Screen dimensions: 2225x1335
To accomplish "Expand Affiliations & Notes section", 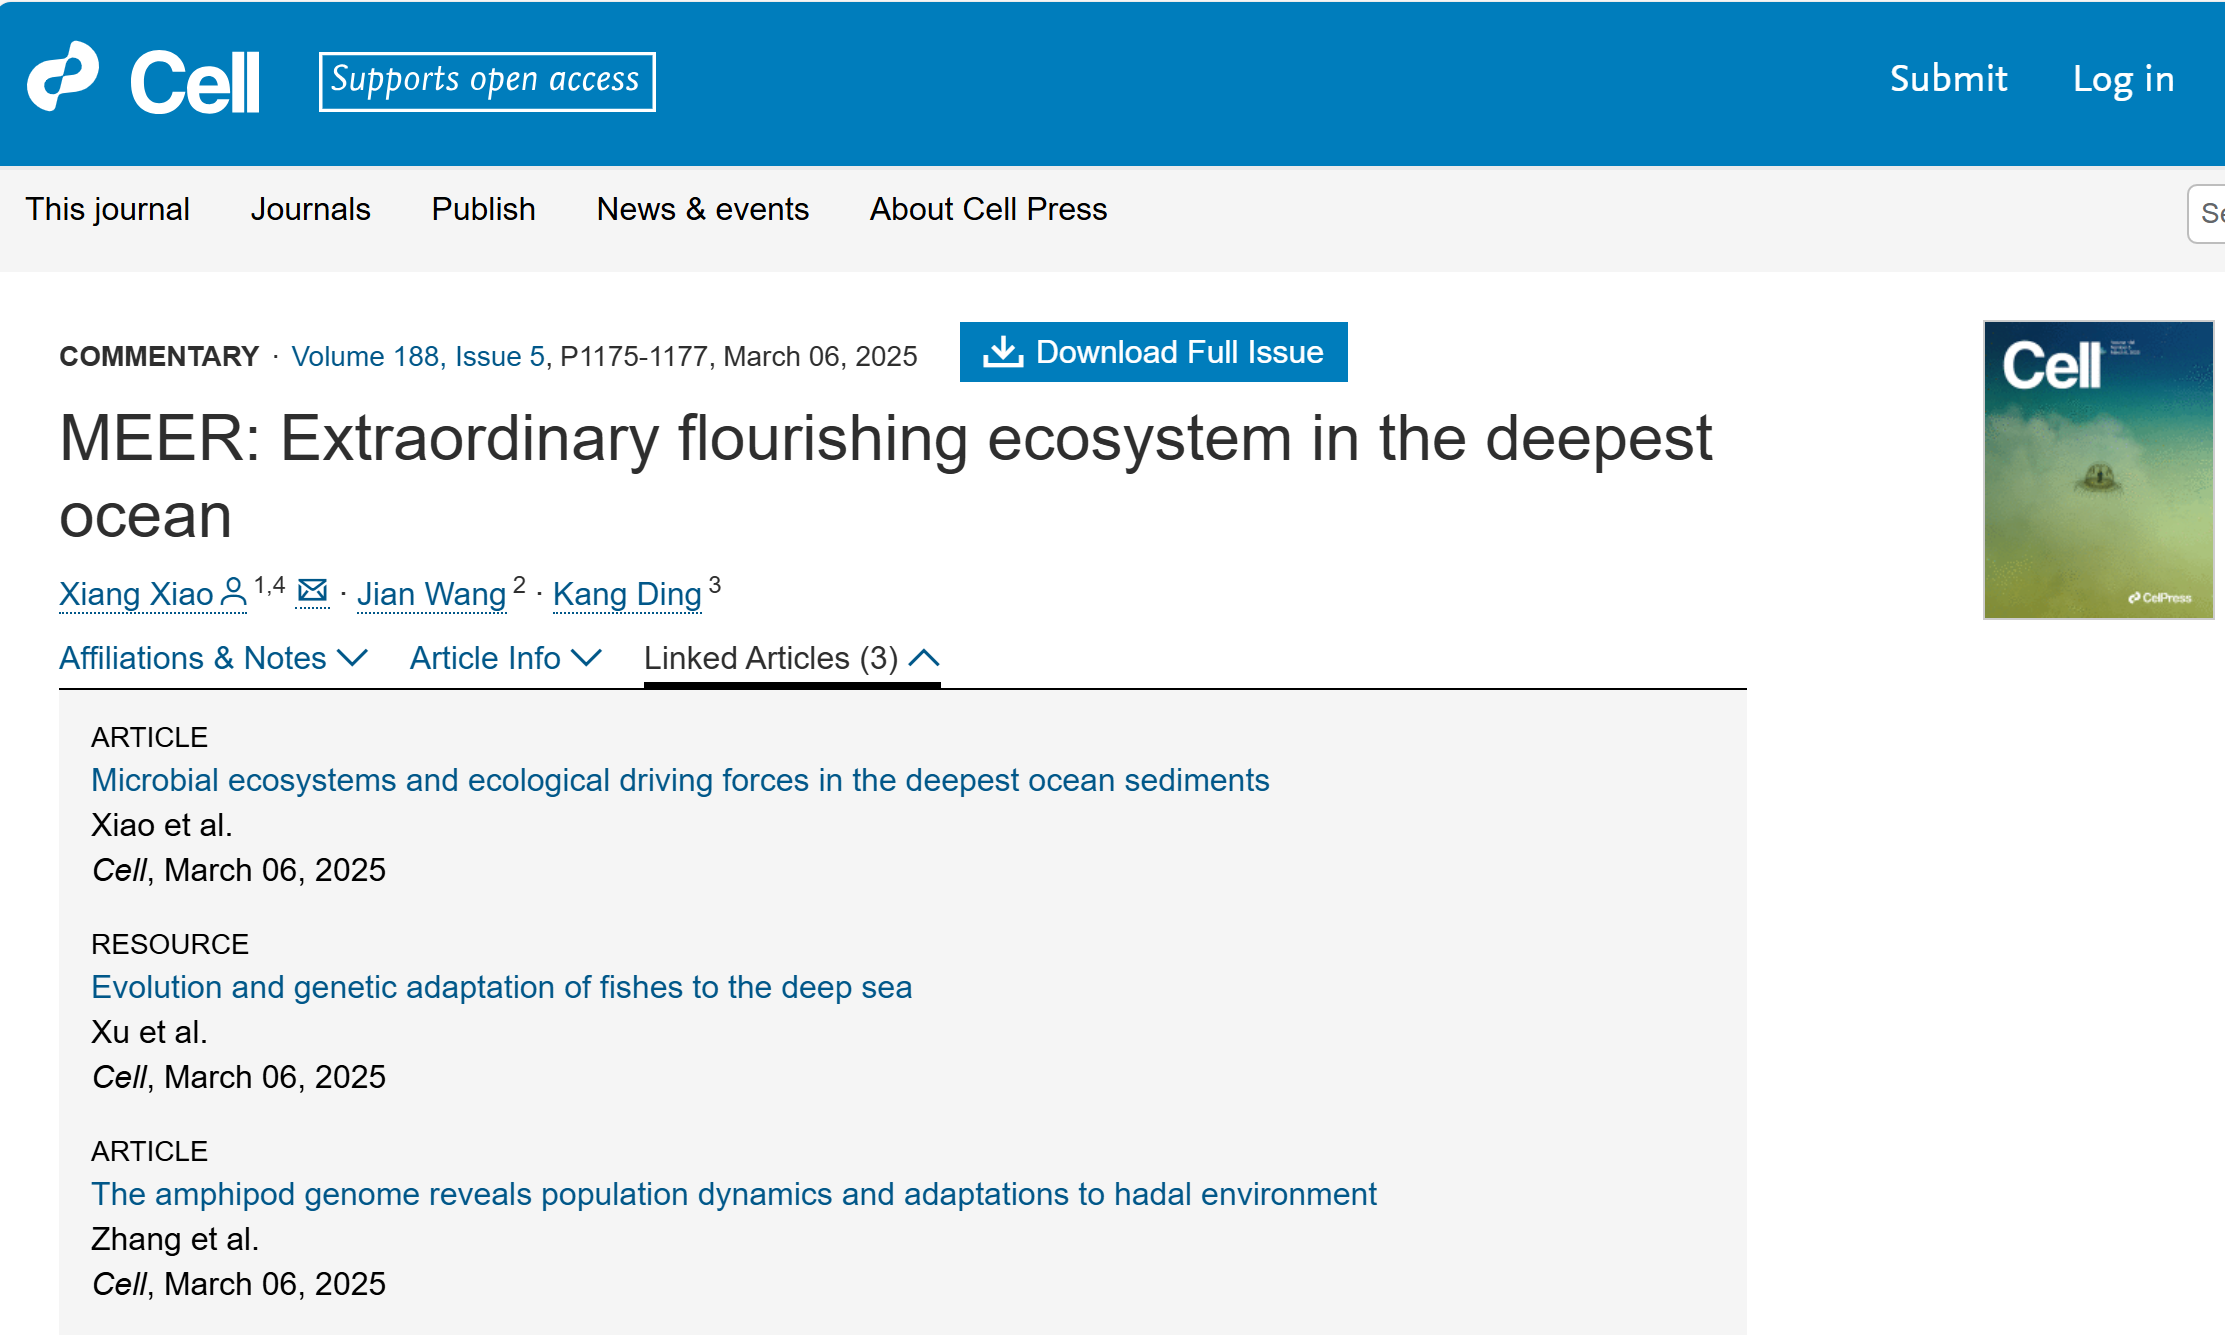I will click(213, 658).
